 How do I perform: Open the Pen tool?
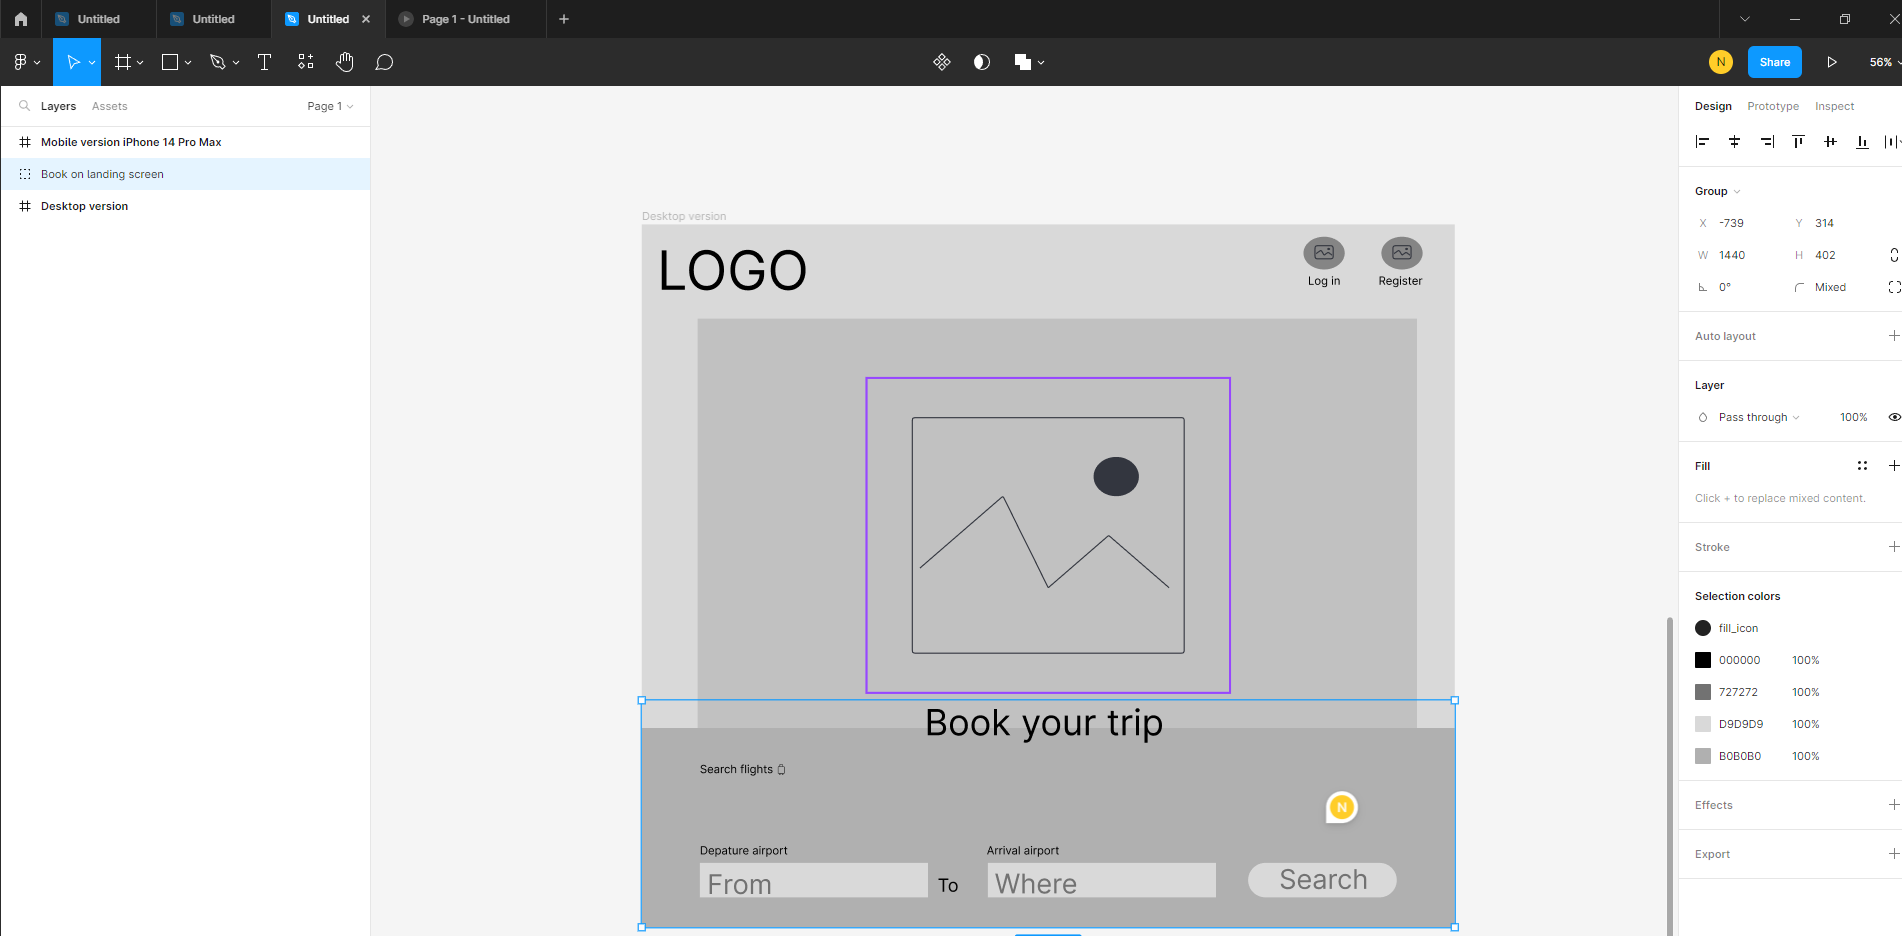[x=217, y=62]
